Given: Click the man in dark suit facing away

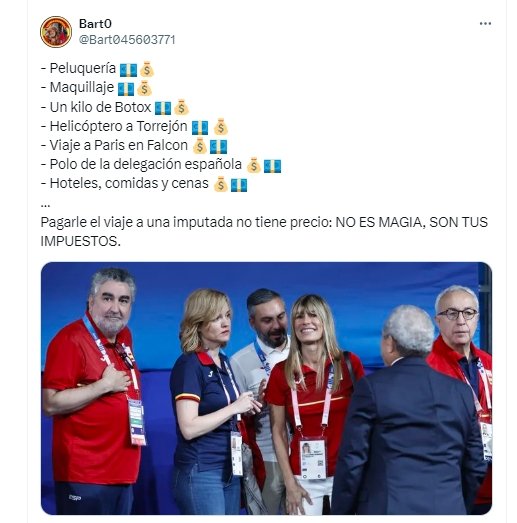Looking at the screenshot, I should coord(407,410).
